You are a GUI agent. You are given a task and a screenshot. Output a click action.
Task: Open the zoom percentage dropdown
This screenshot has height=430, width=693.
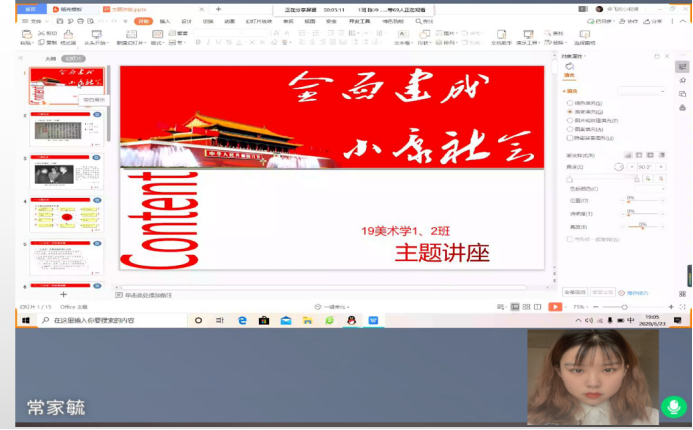click(x=581, y=307)
